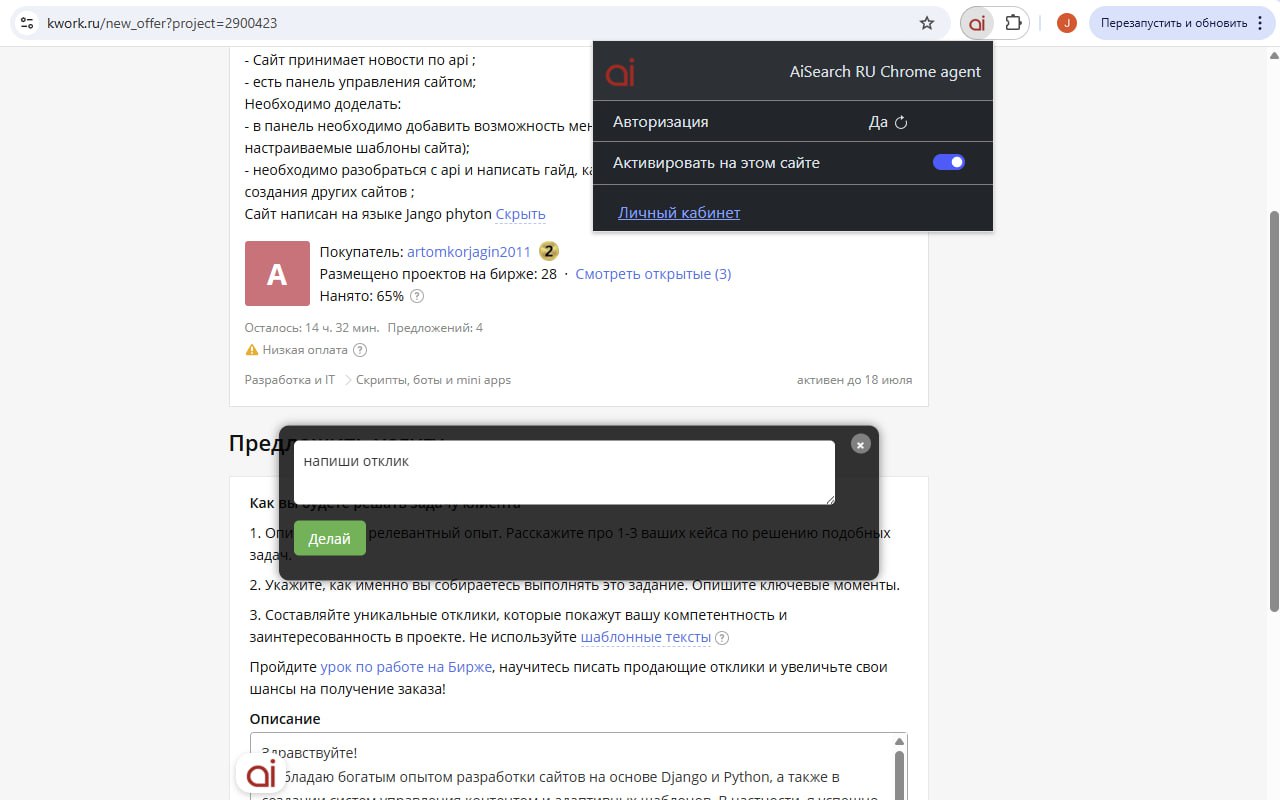Click the Описание field heading
Screen dimensions: 1280x800
click(x=285, y=719)
